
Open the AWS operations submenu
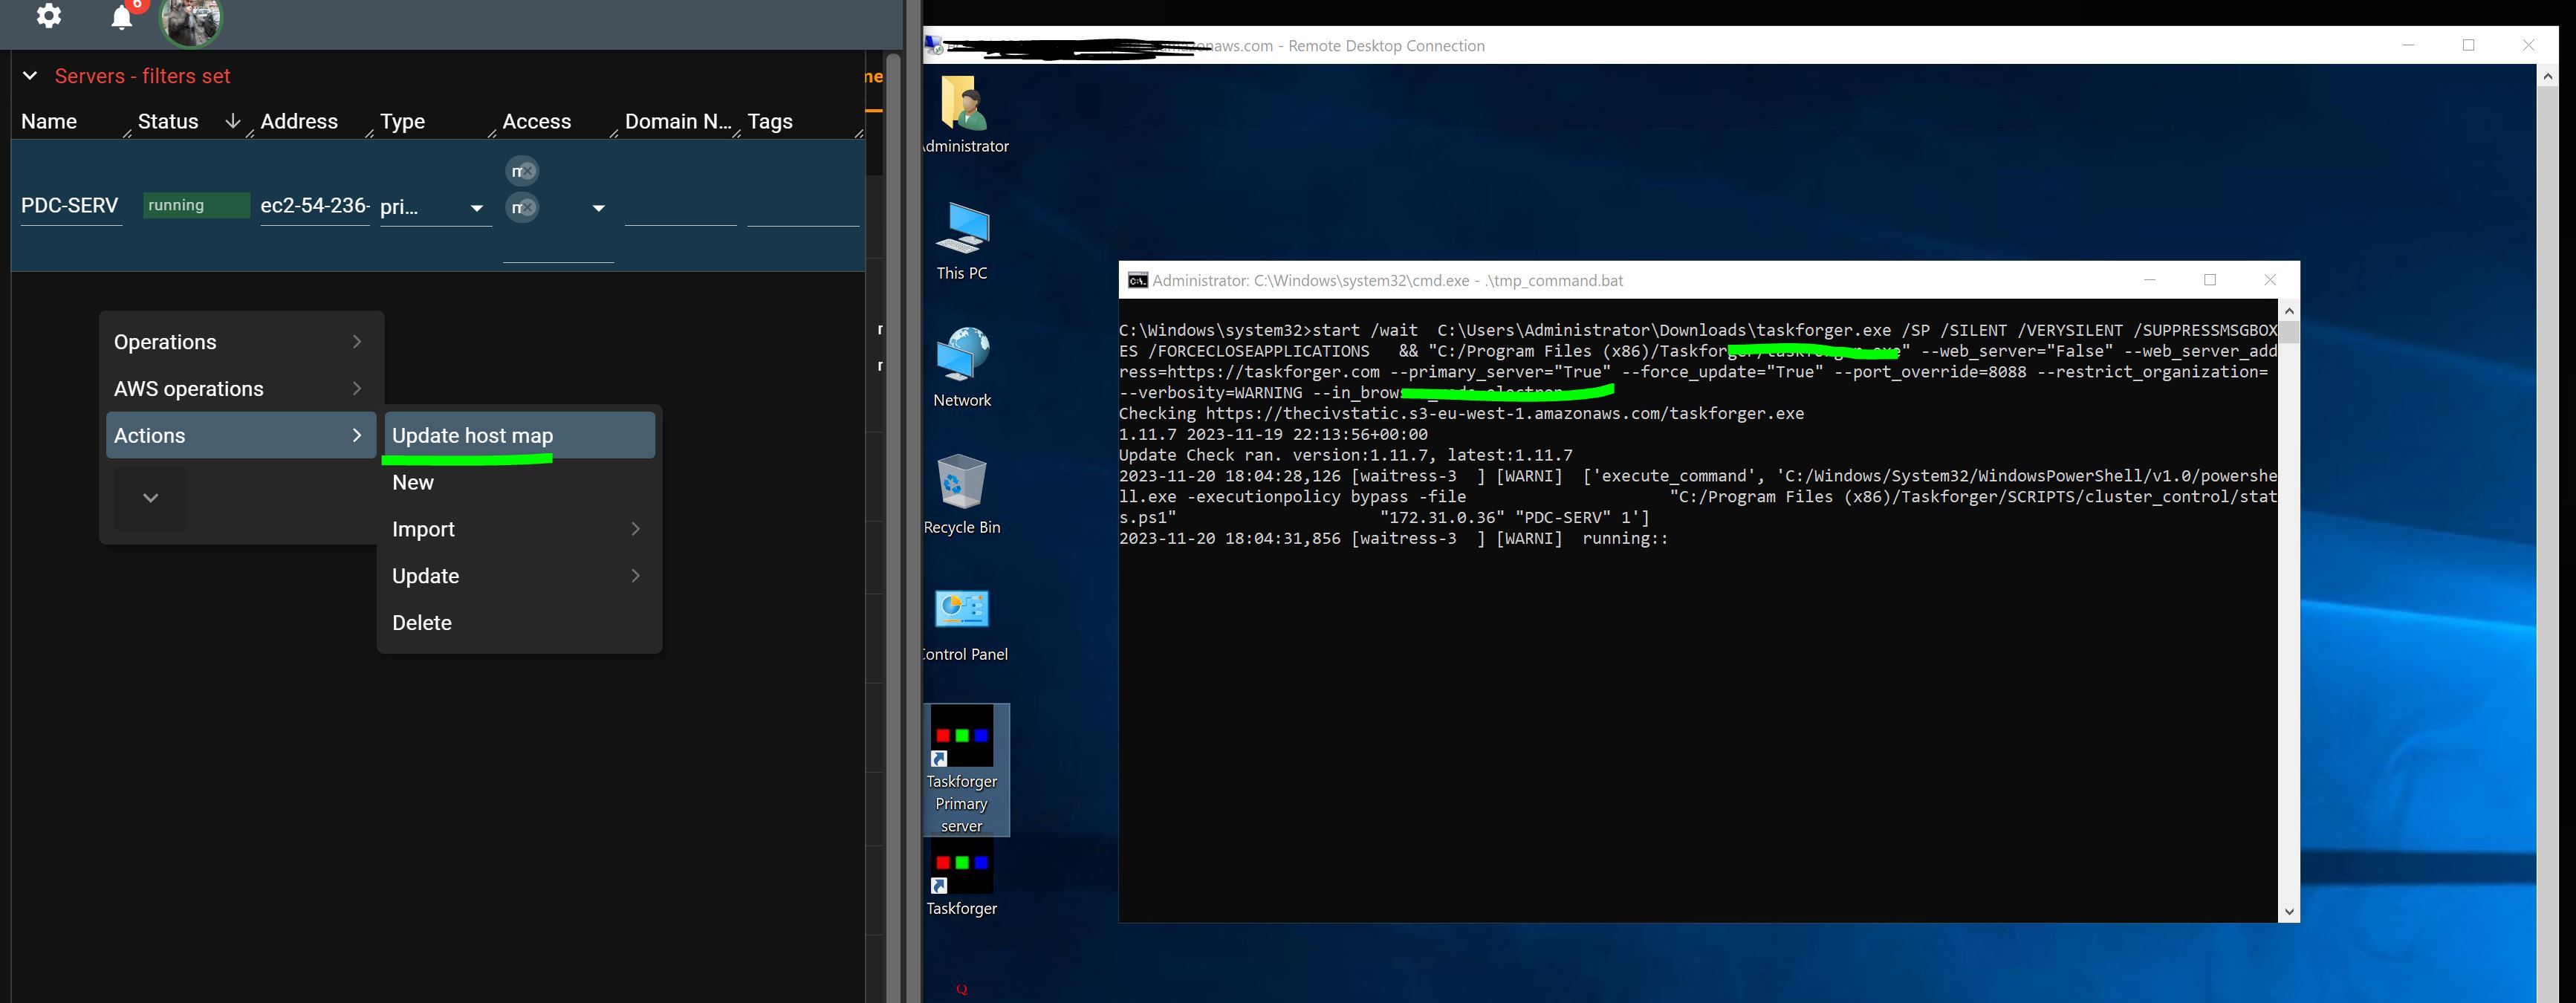pyautogui.click(x=241, y=389)
